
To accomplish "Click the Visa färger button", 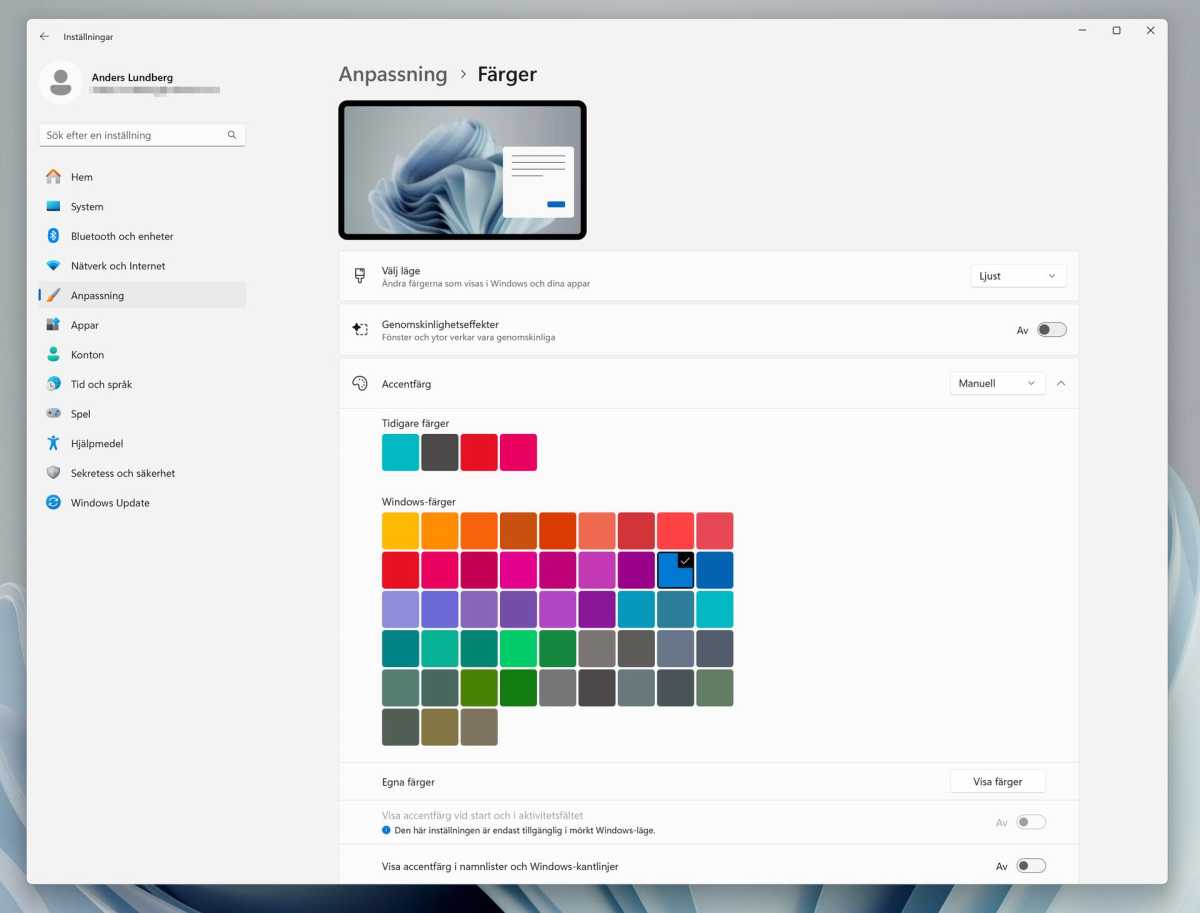I will point(997,782).
